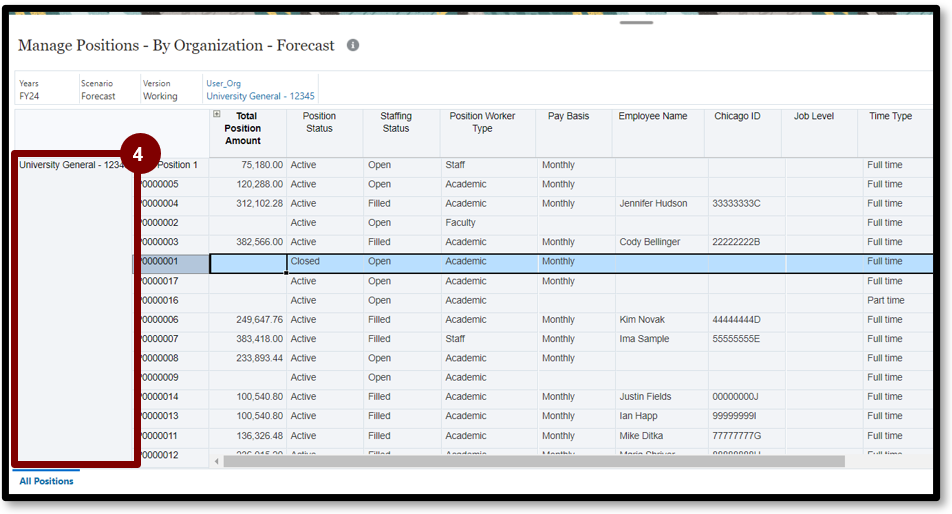Click the Closed position status cell
The width and height of the screenshot is (952, 514).
325,261
